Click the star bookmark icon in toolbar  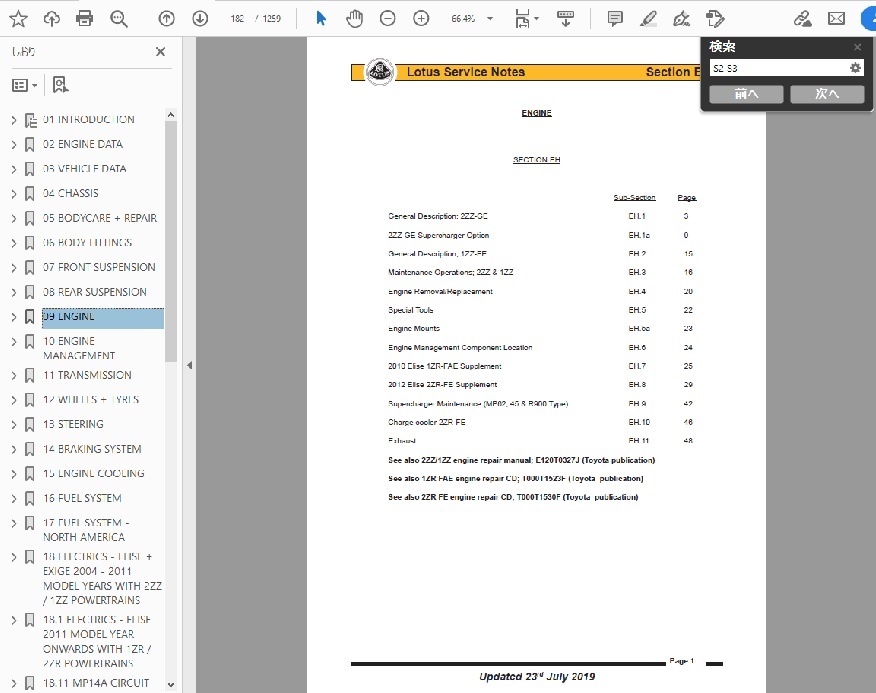click(18, 19)
